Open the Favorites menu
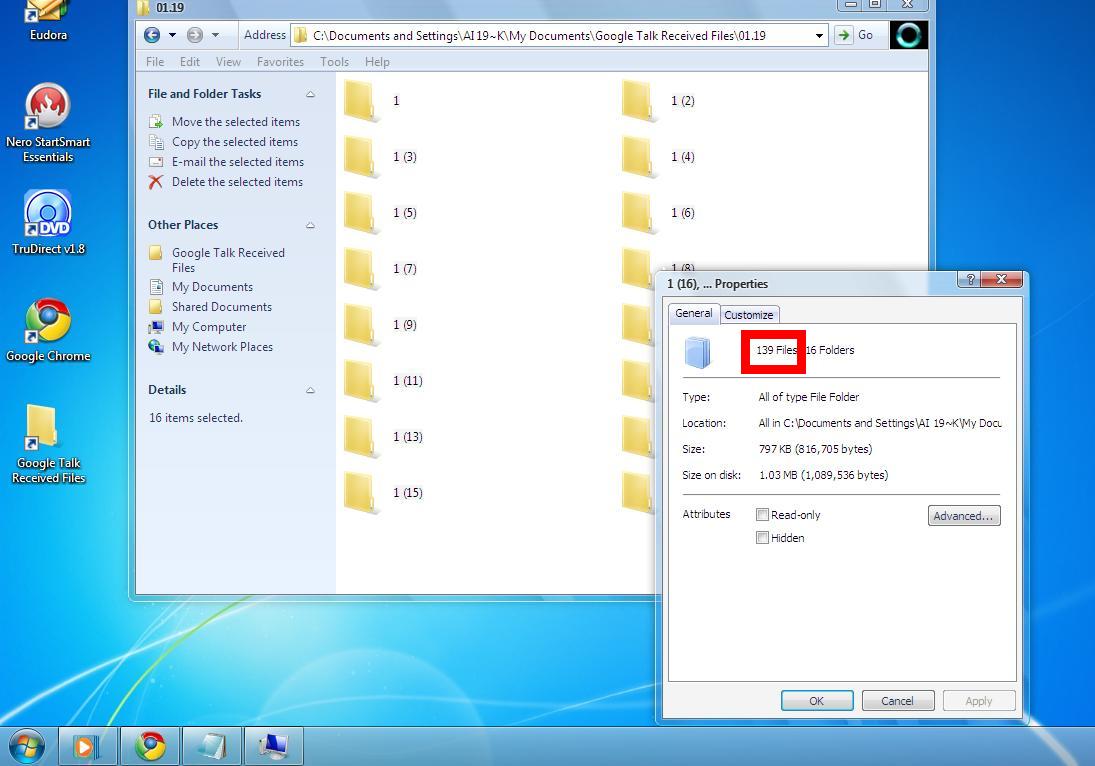The image size is (1095, 766). pyautogui.click(x=280, y=62)
